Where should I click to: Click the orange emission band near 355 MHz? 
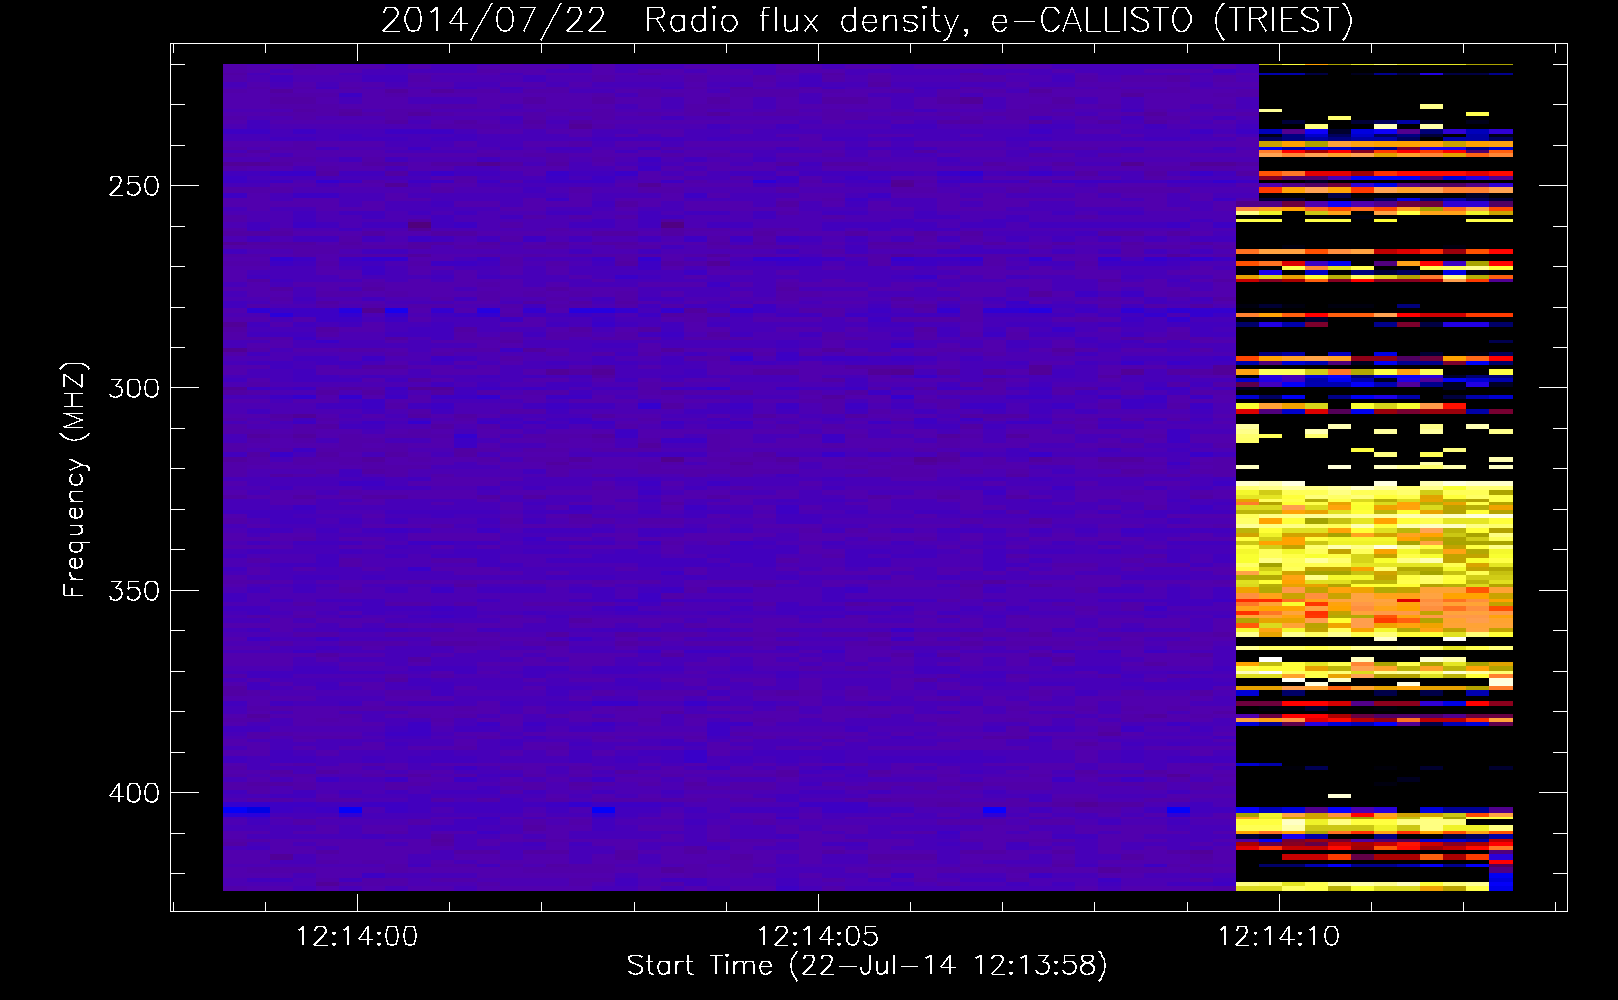tap(1374, 606)
